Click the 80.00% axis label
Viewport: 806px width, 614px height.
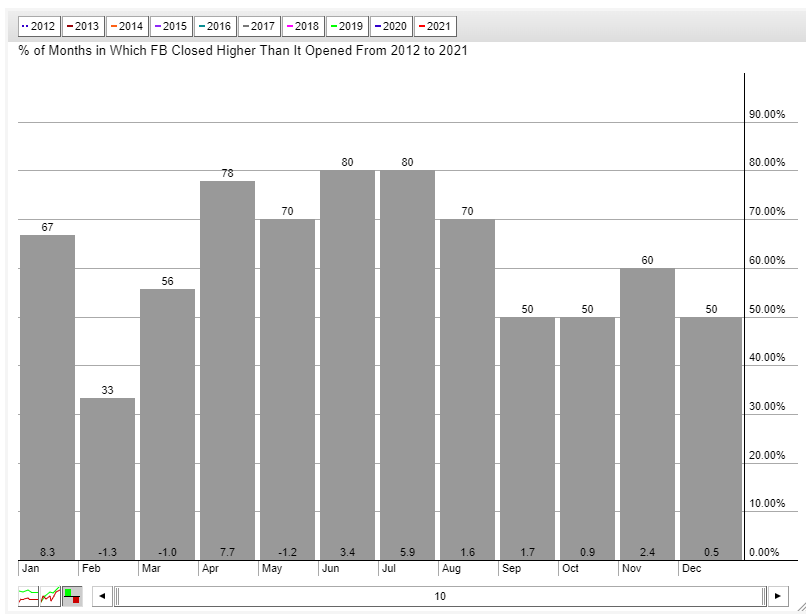(767, 162)
